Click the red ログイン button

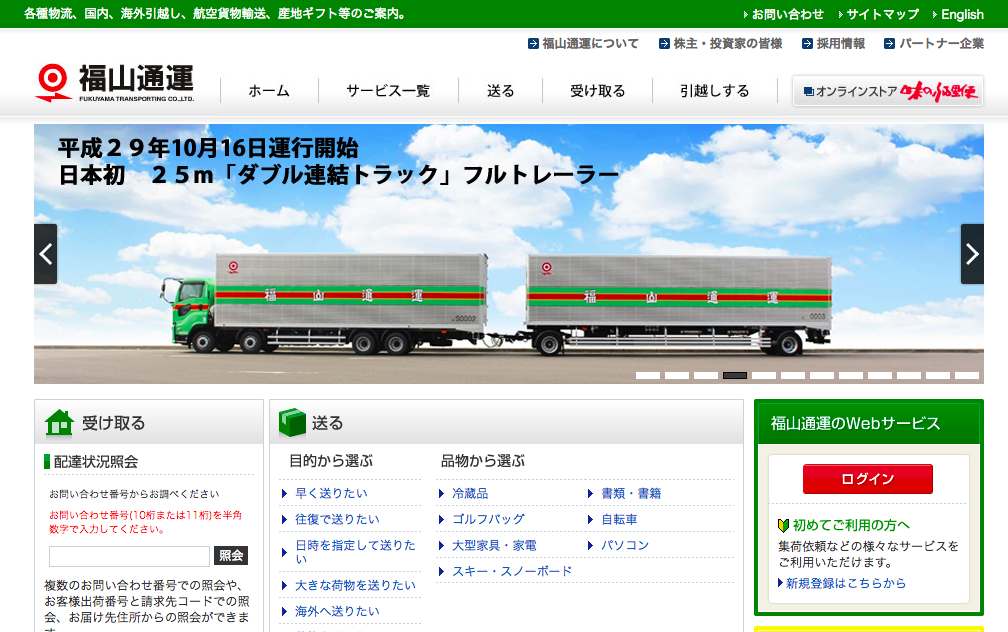click(x=868, y=479)
